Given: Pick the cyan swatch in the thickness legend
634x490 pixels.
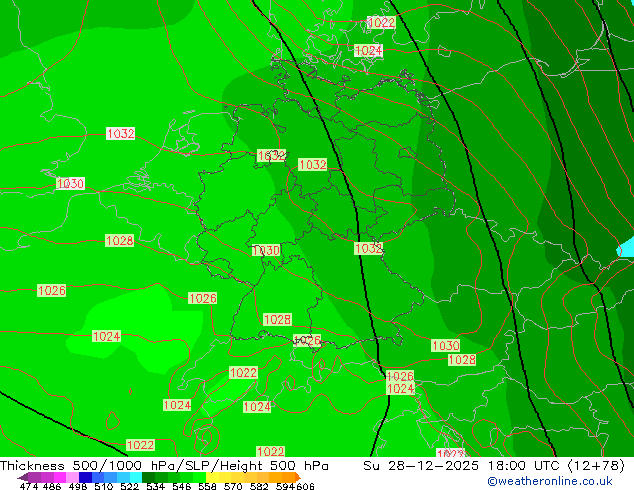Looking at the screenshot, I should coord(136,477).
